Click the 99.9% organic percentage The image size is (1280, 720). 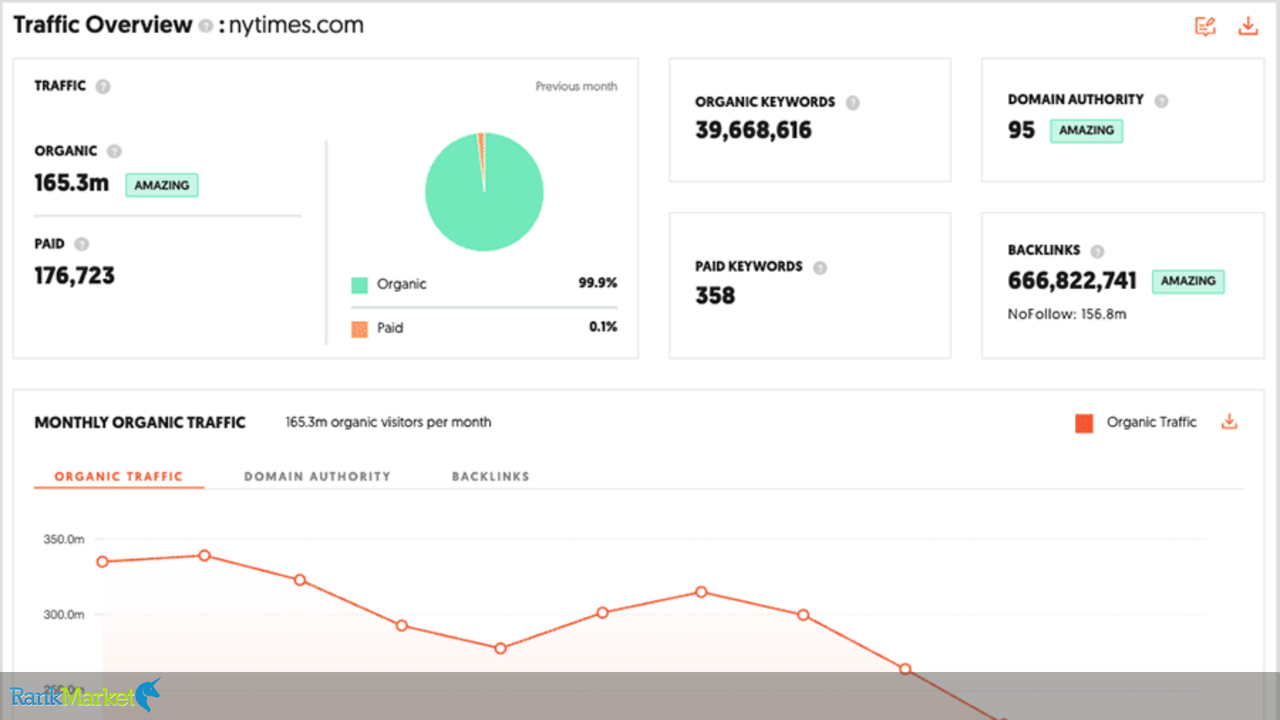point(597,284)
